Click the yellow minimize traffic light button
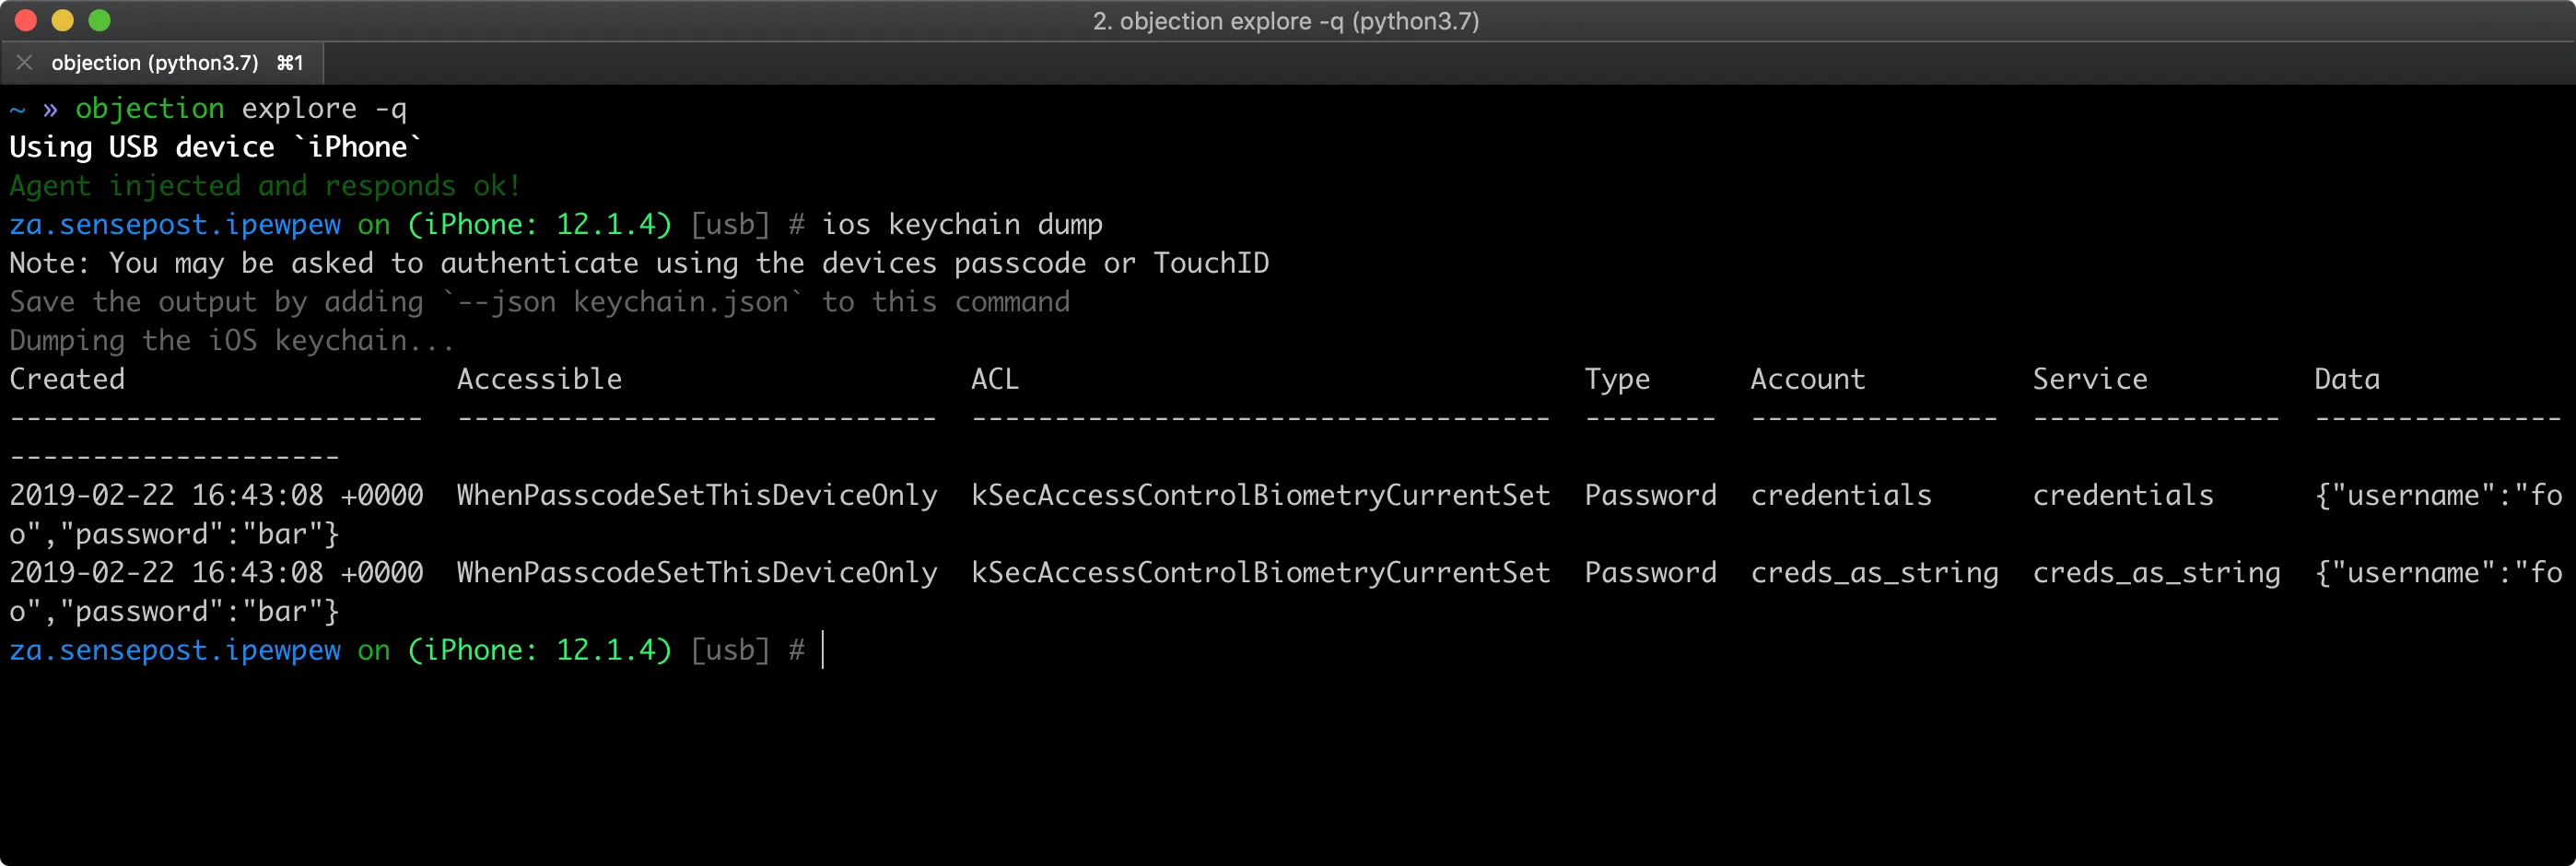The width and height of the screenshot is (2576, 866). click(x=62, y=20)
